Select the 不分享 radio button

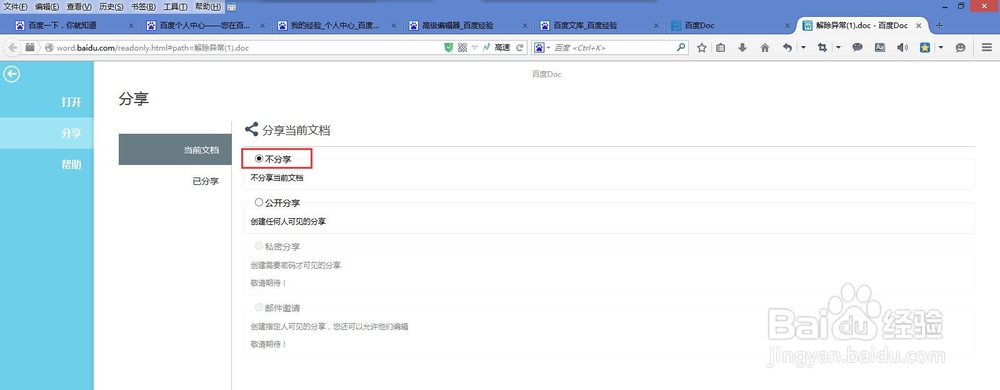click(x=259, y=159)
